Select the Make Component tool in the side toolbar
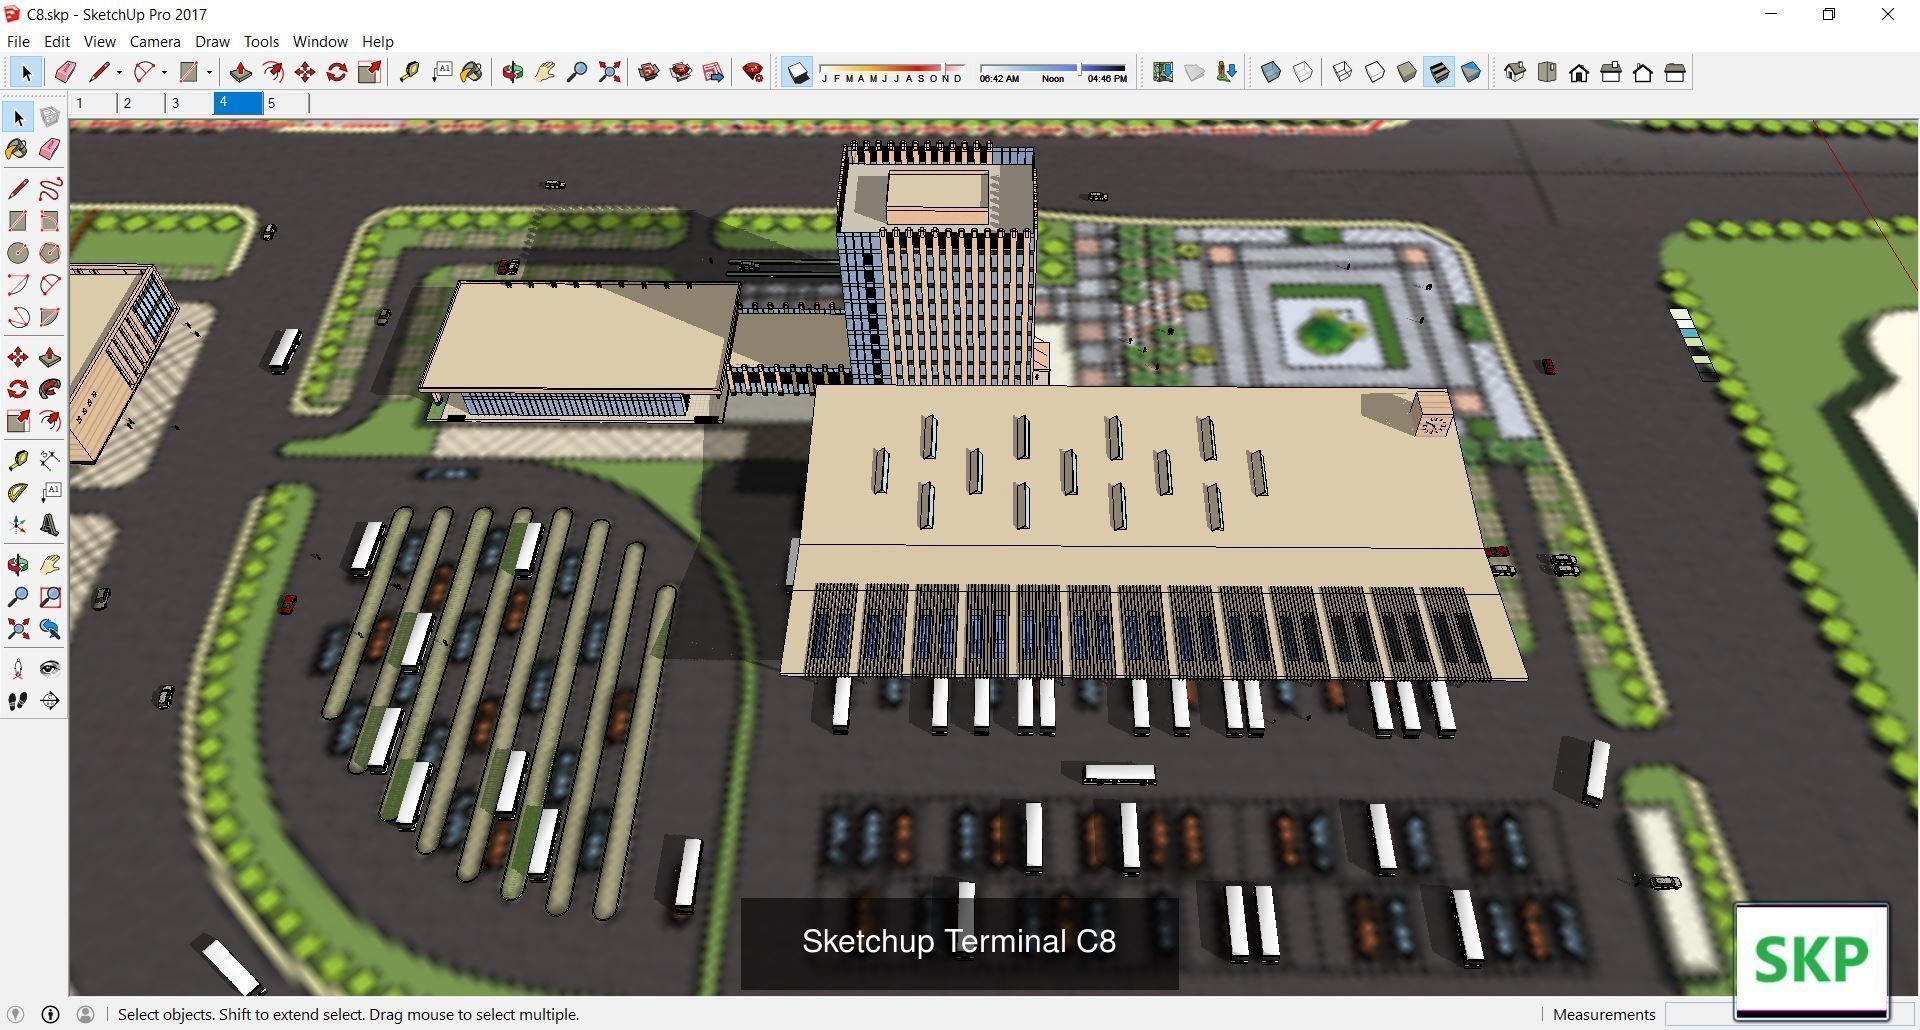The image size is (1920, 1030). tap(50, 117)
